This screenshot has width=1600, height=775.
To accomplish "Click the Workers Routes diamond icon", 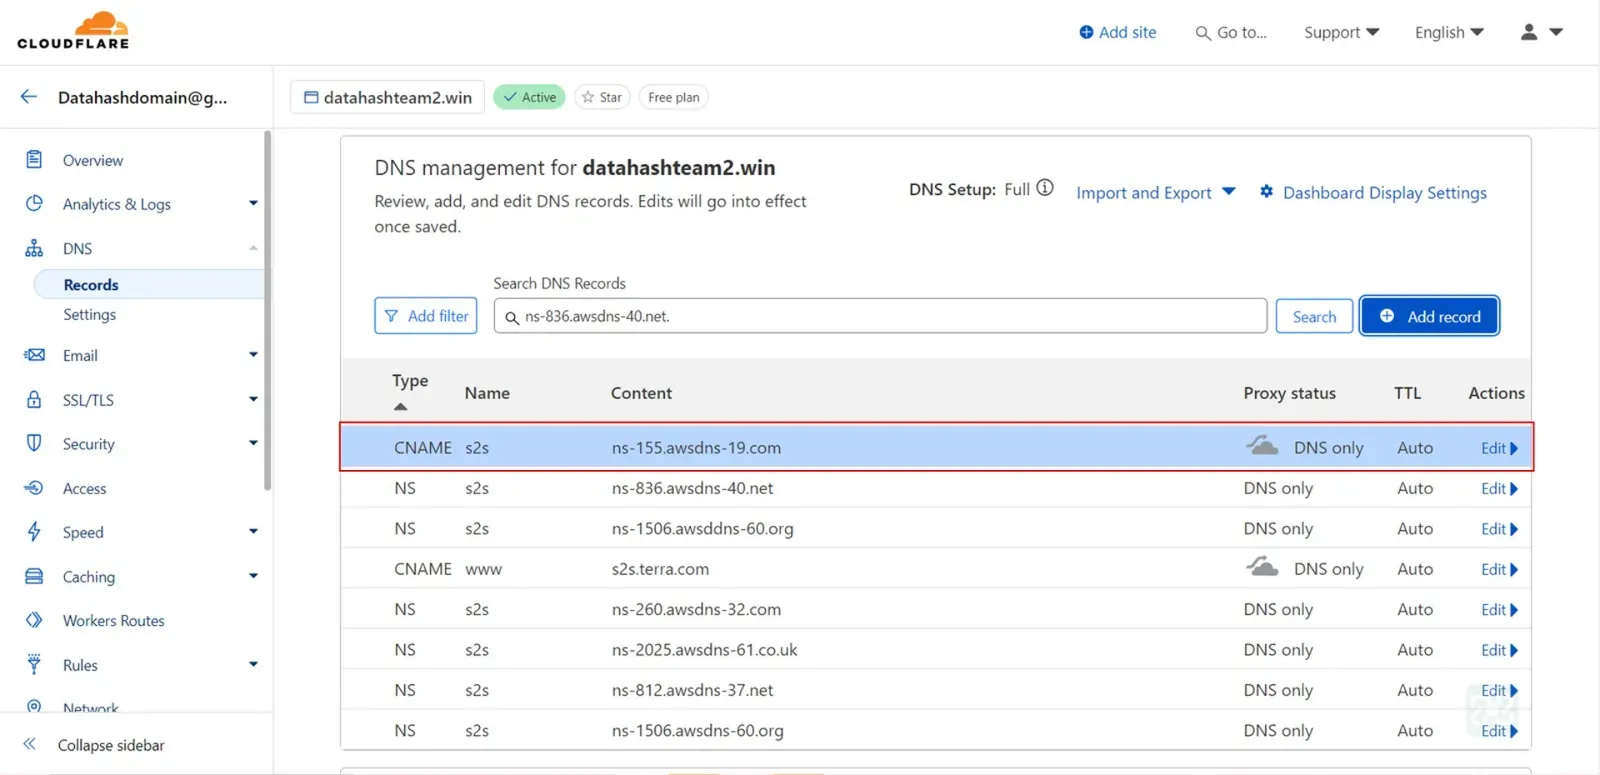I will click(x=34, y=620).
